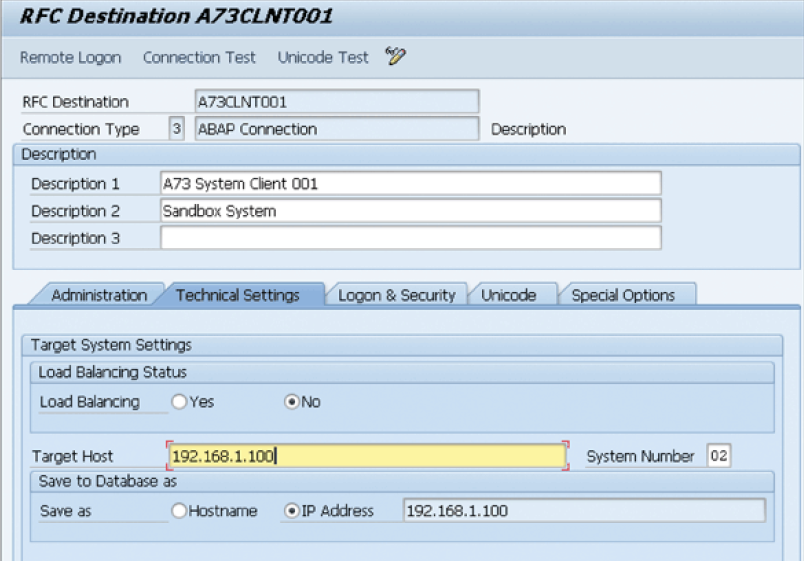Select No for Load Balancing
804x561 pixels.
292,402
